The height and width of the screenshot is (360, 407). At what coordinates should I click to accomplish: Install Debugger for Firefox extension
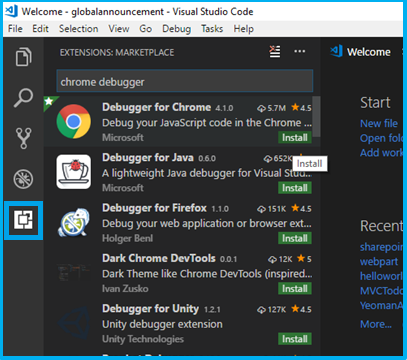295,238
